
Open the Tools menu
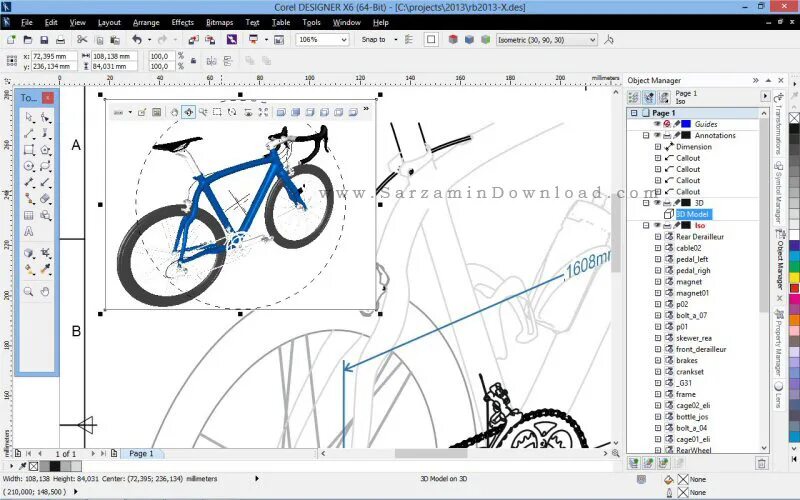point(311,22)
